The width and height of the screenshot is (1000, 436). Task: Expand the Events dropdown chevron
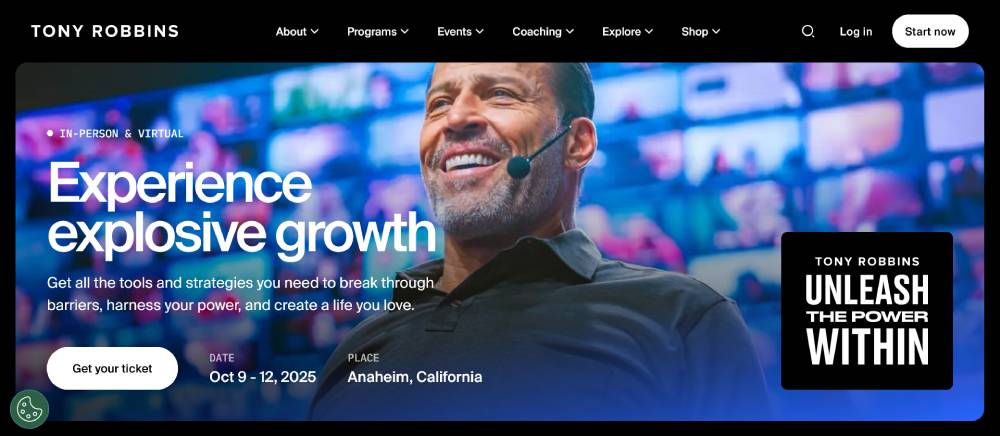point(480,31)
